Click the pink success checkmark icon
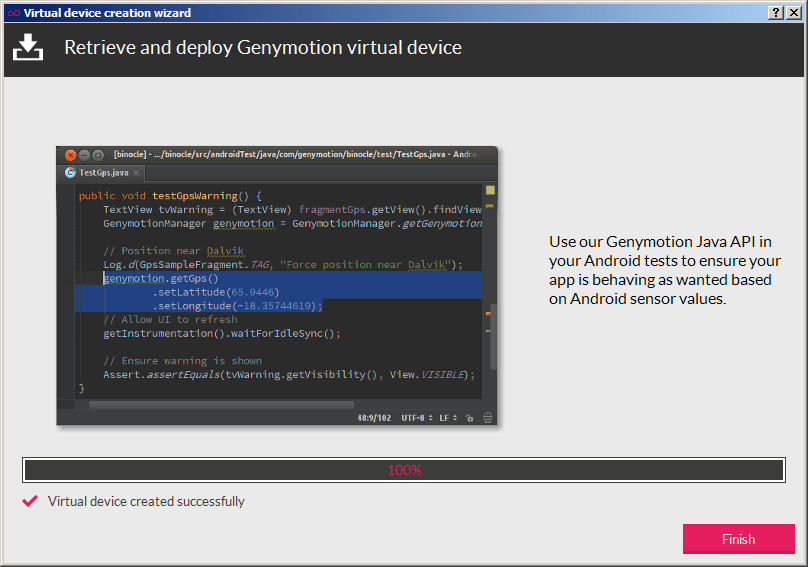The height and width of the screenshot is (567, 808). [x=30, y=501]
